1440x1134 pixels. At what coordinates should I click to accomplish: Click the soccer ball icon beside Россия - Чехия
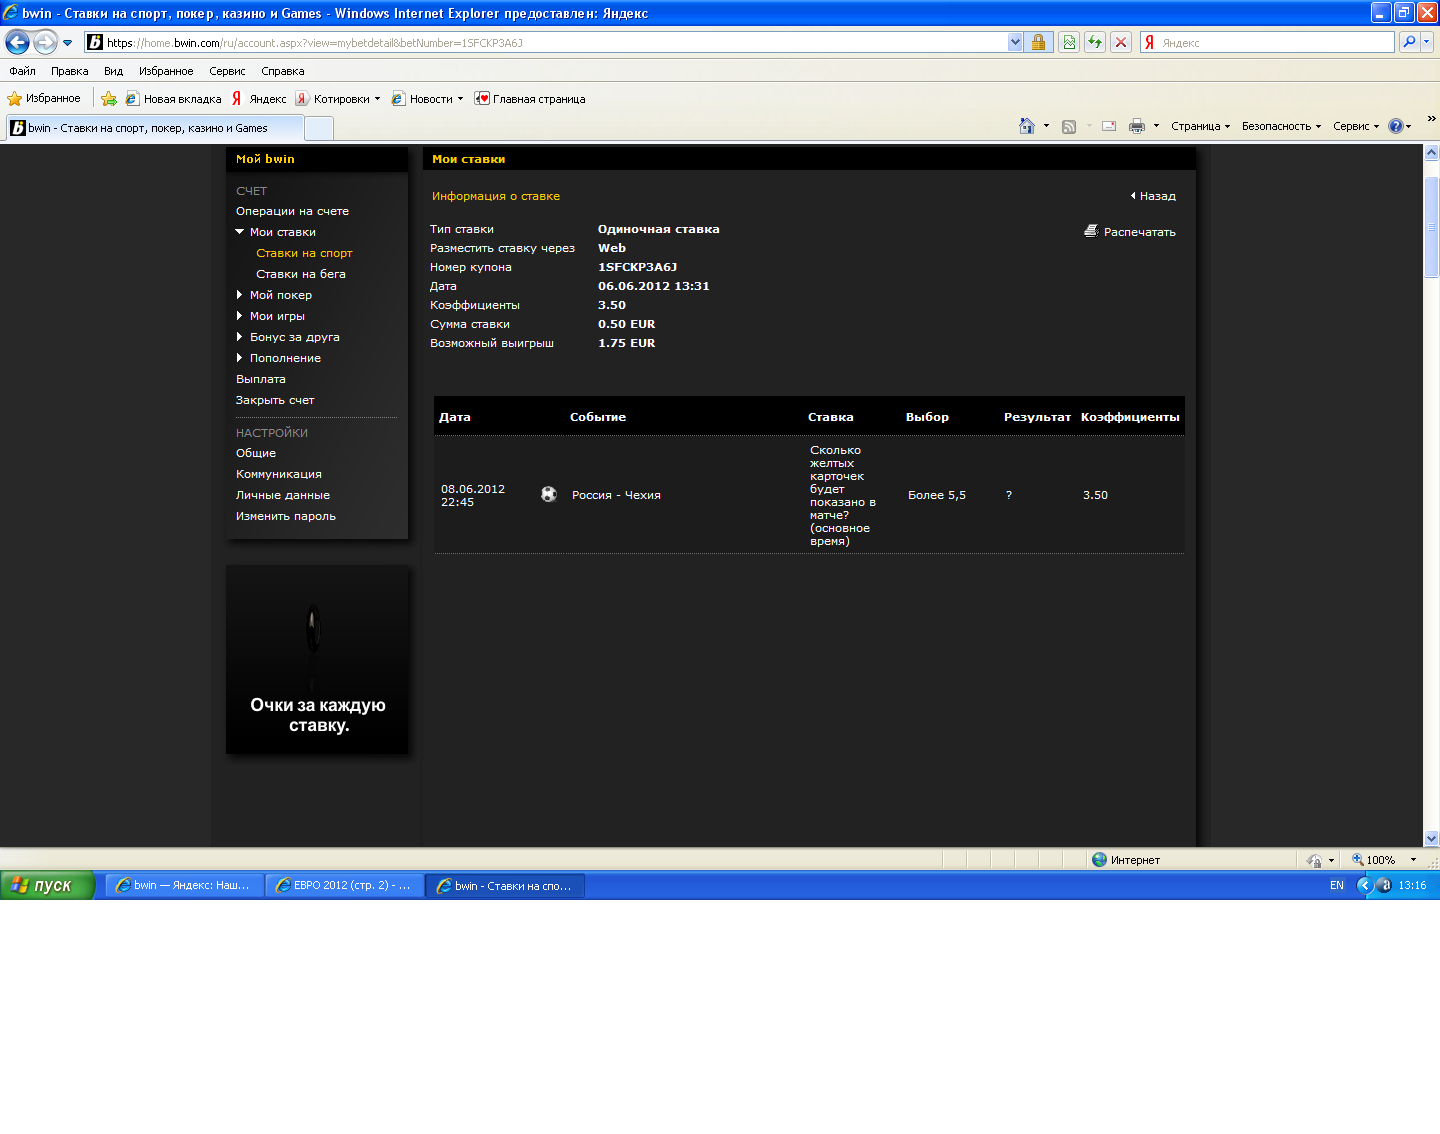(549, 494)
